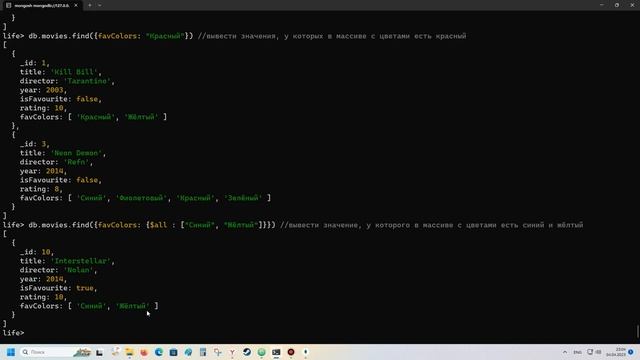Open the red recorder app in taskbar
640x360 pixels.
pos(291,352)
